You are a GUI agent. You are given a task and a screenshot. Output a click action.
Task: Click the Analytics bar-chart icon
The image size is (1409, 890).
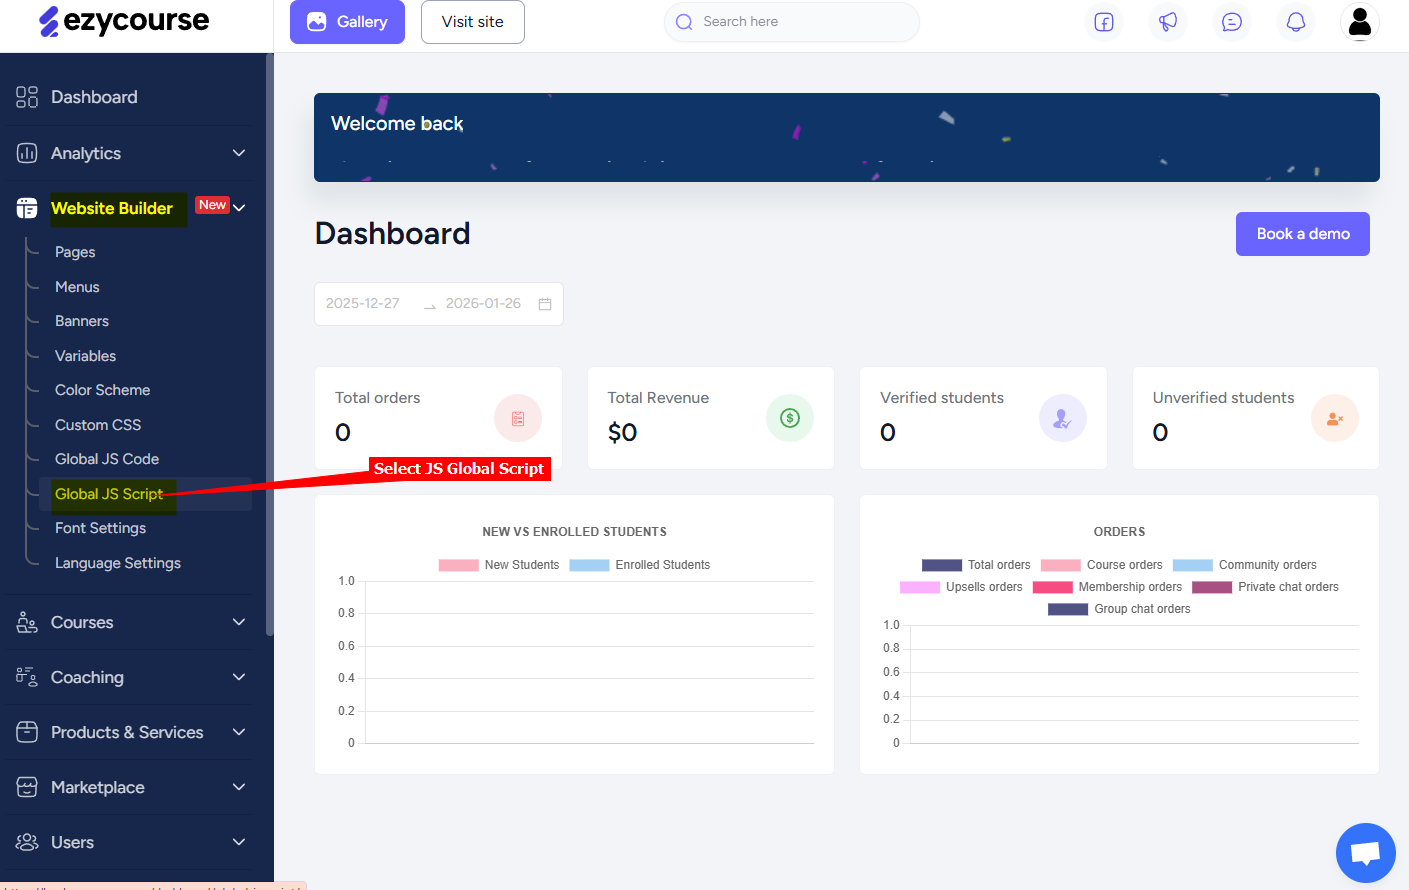tap(26, 153)
